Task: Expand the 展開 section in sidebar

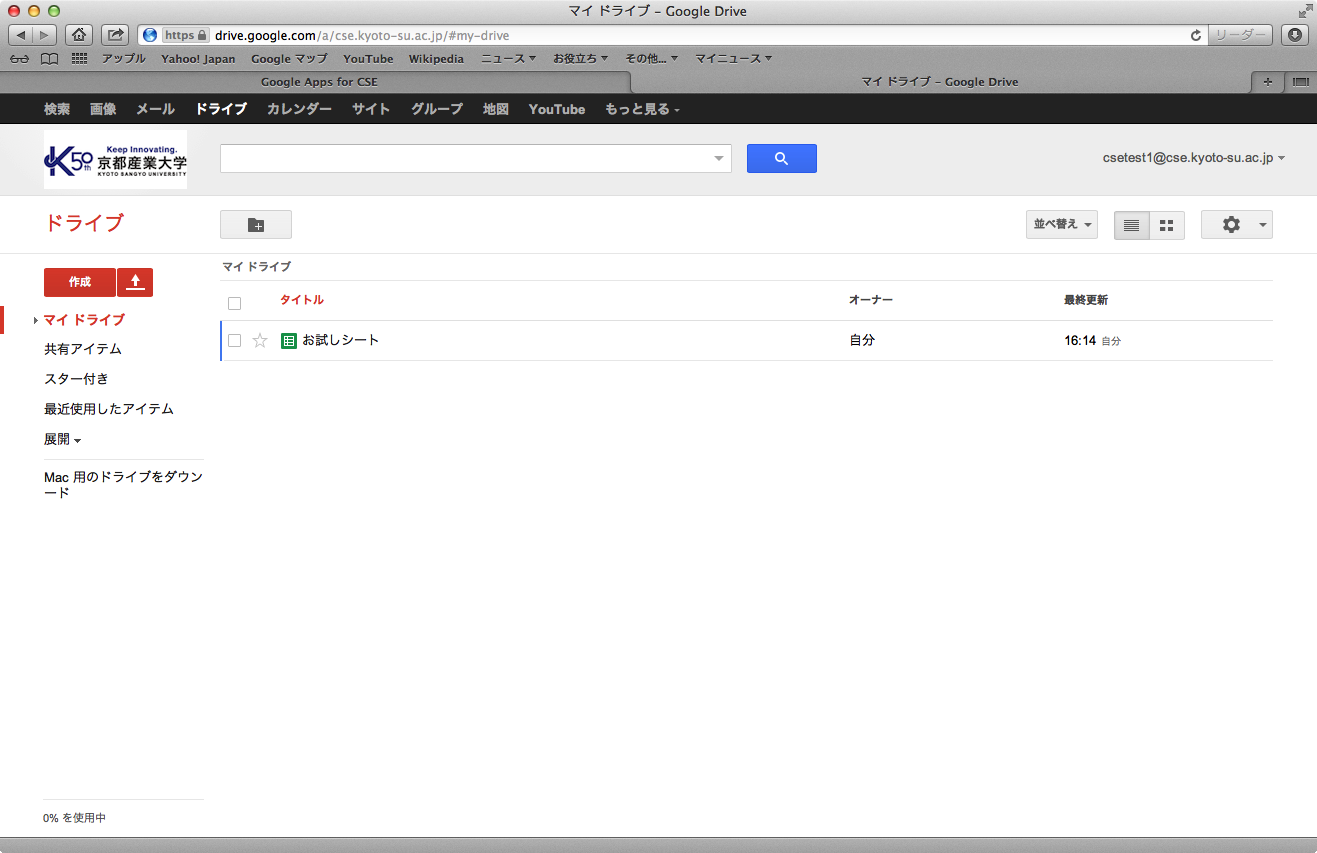Action: (x=62, y=439)
